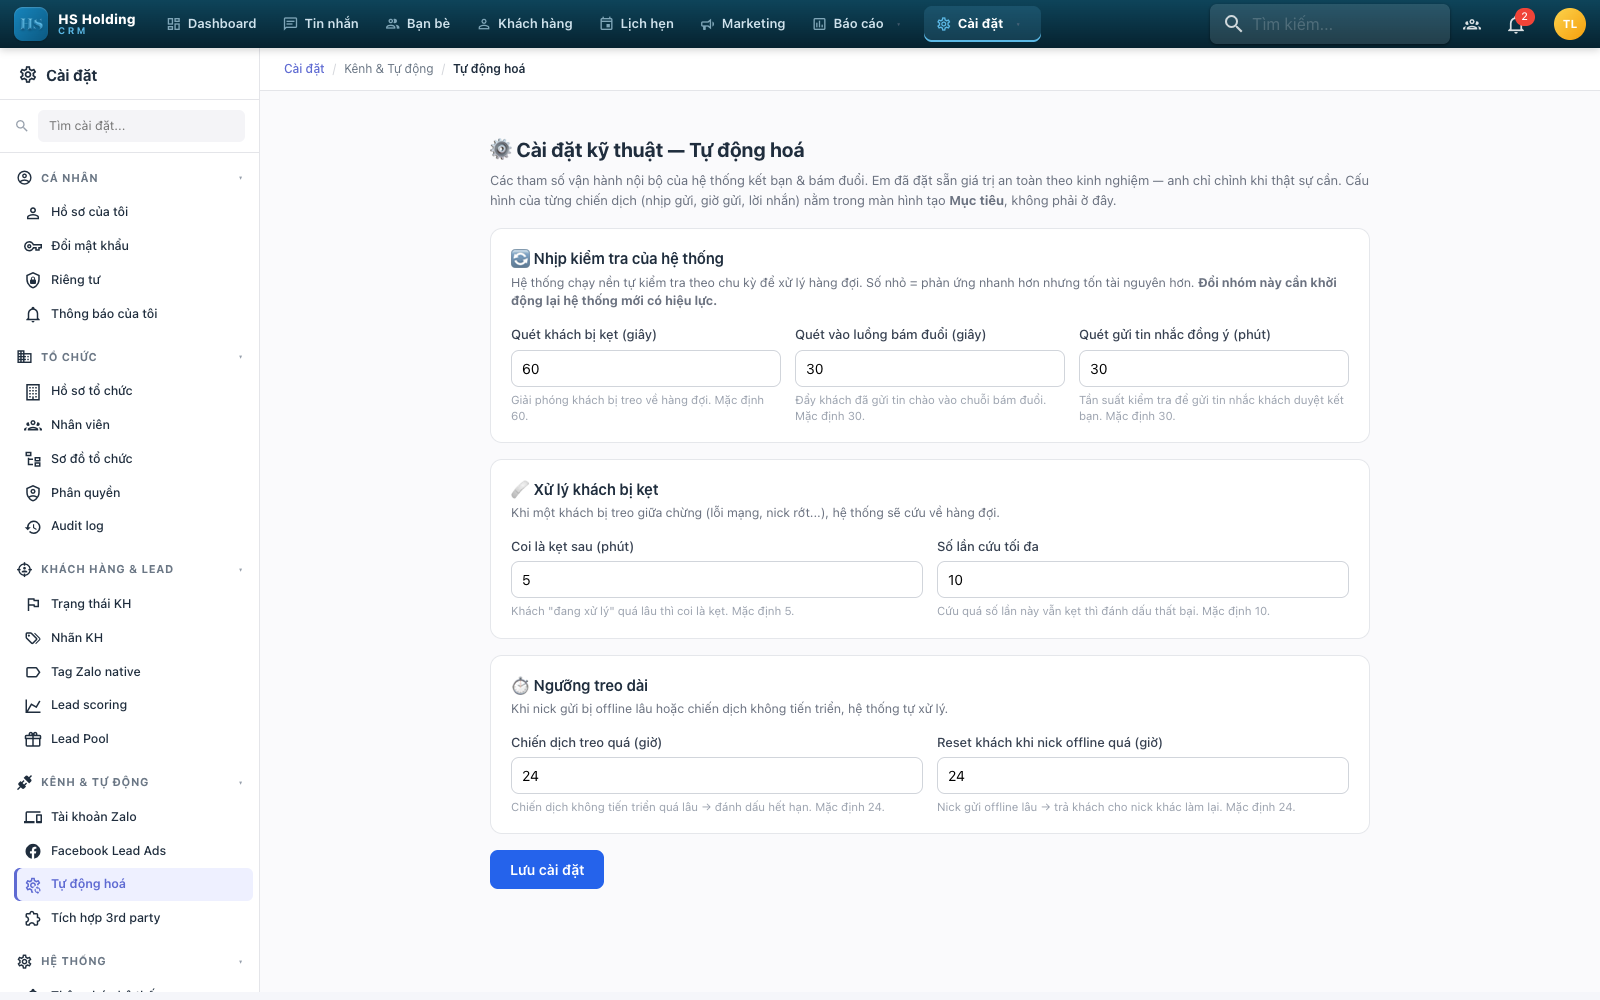This screenshot has width=1600, height=1000.
Task: Click the Sơ đồ tổ chức tree icon
Action: coord(33,459)
